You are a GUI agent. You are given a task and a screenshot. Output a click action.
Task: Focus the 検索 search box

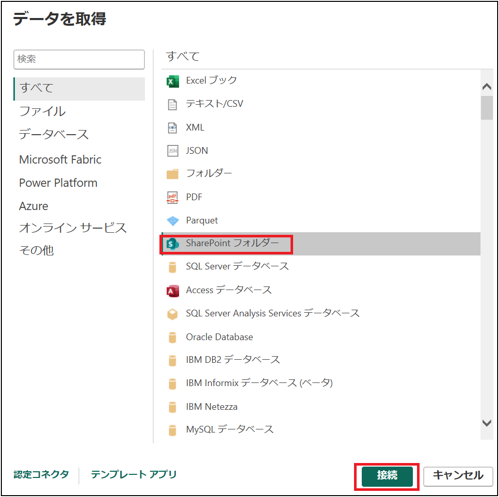tap(79, 59)
